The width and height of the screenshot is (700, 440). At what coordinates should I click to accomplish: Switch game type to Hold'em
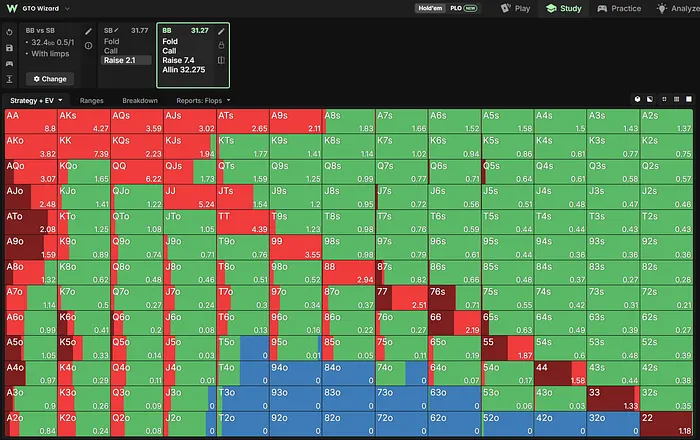pos(430,8)
